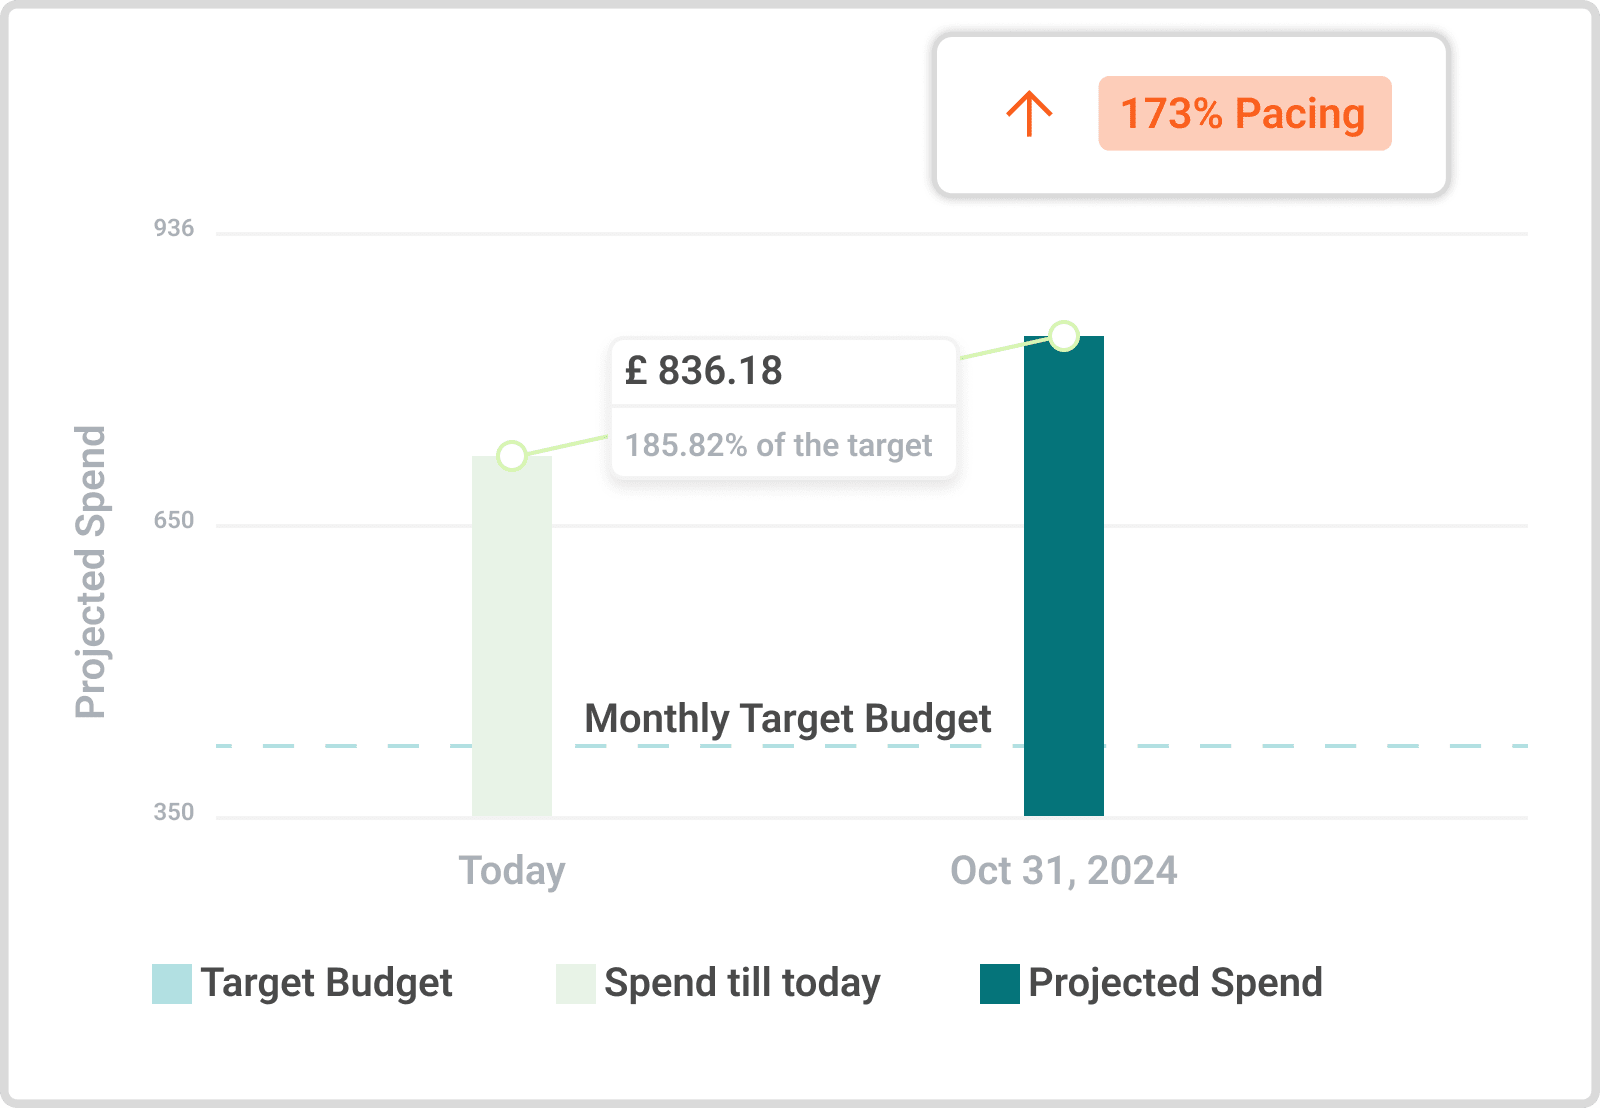Viewport: 1600px width, 1108px height.
Task: Click the orange upward arrow icon
Action: (x=1029, y=113)
